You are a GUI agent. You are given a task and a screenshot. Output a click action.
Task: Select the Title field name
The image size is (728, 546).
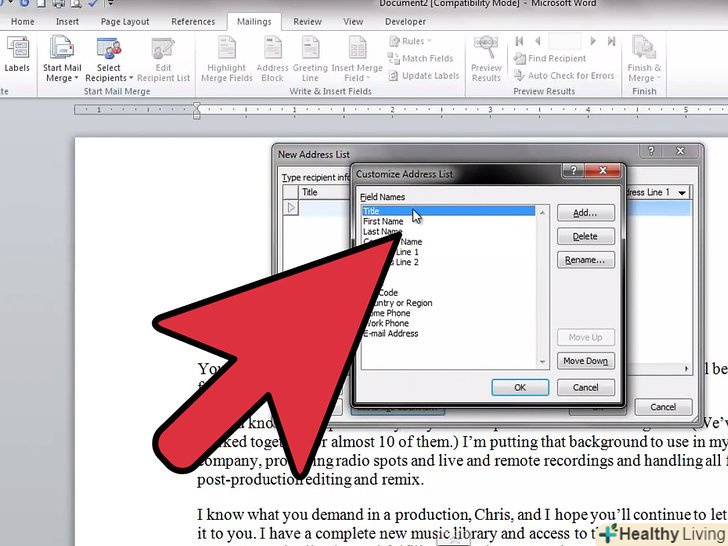tap(448, 211)
